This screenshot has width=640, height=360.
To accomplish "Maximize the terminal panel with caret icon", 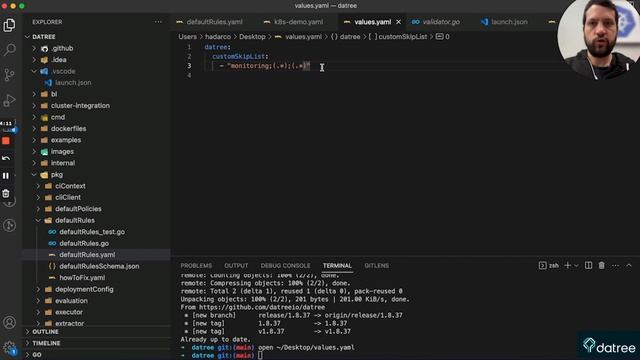I will pos(629,266).
